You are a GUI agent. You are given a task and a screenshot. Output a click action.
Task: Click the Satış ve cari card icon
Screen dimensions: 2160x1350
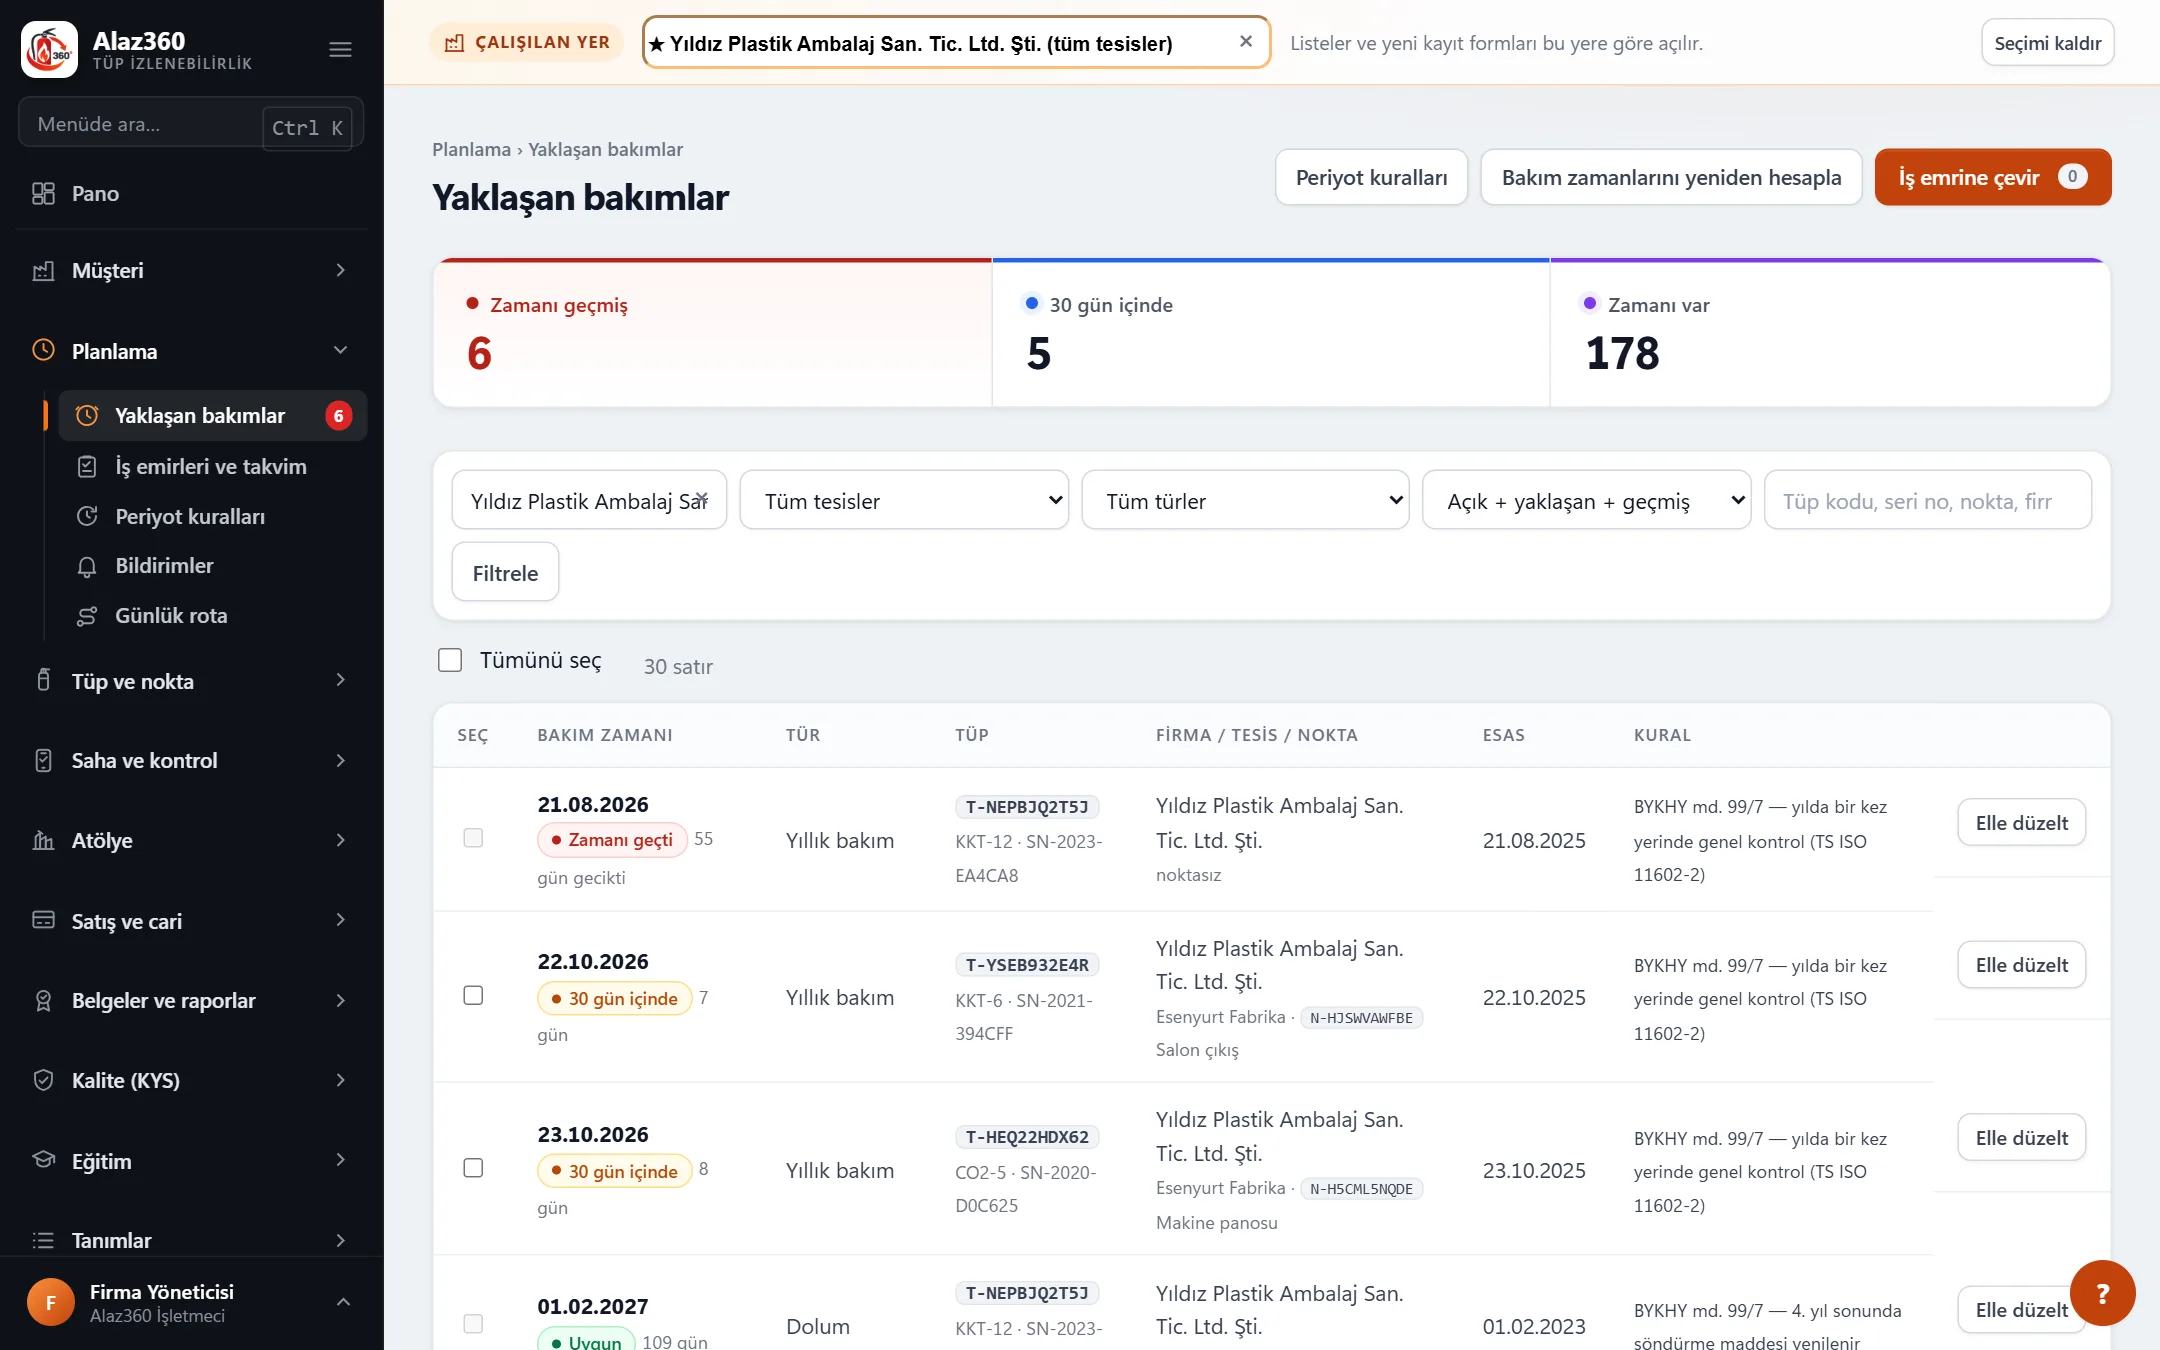pyautogui.click(x=43, y=920)
